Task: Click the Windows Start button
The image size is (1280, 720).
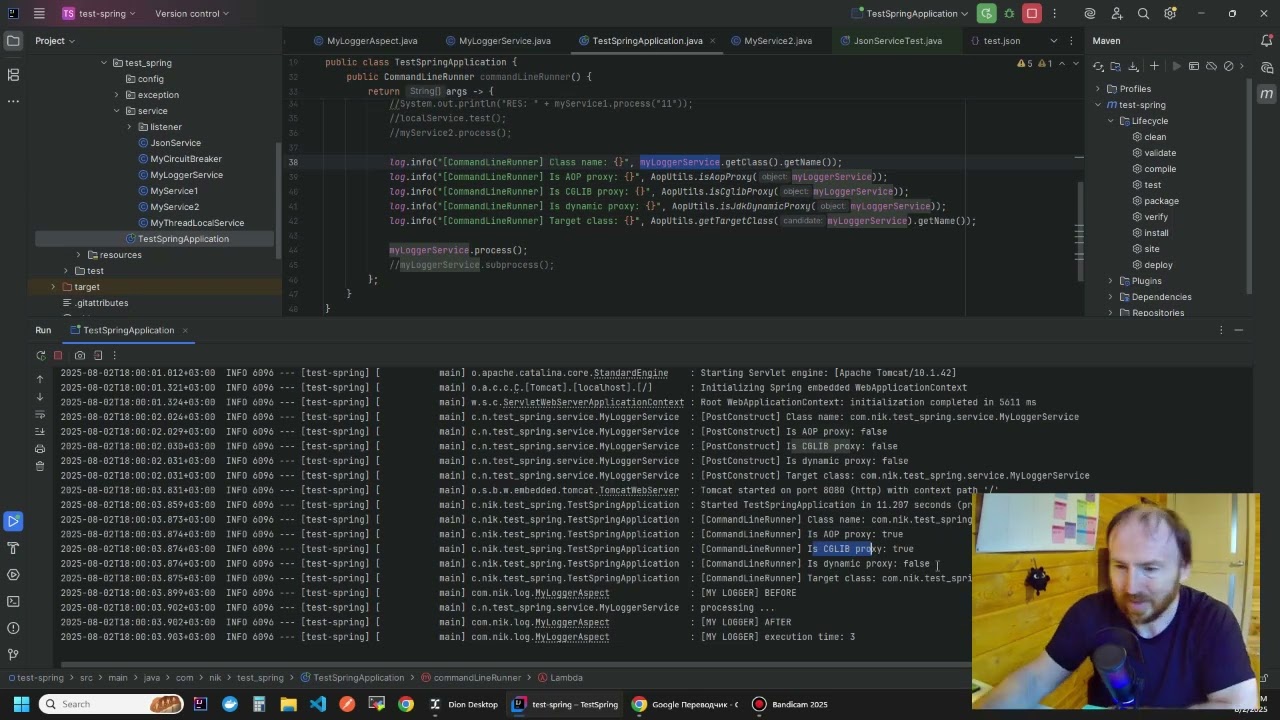Action: [x=21, y=704]
